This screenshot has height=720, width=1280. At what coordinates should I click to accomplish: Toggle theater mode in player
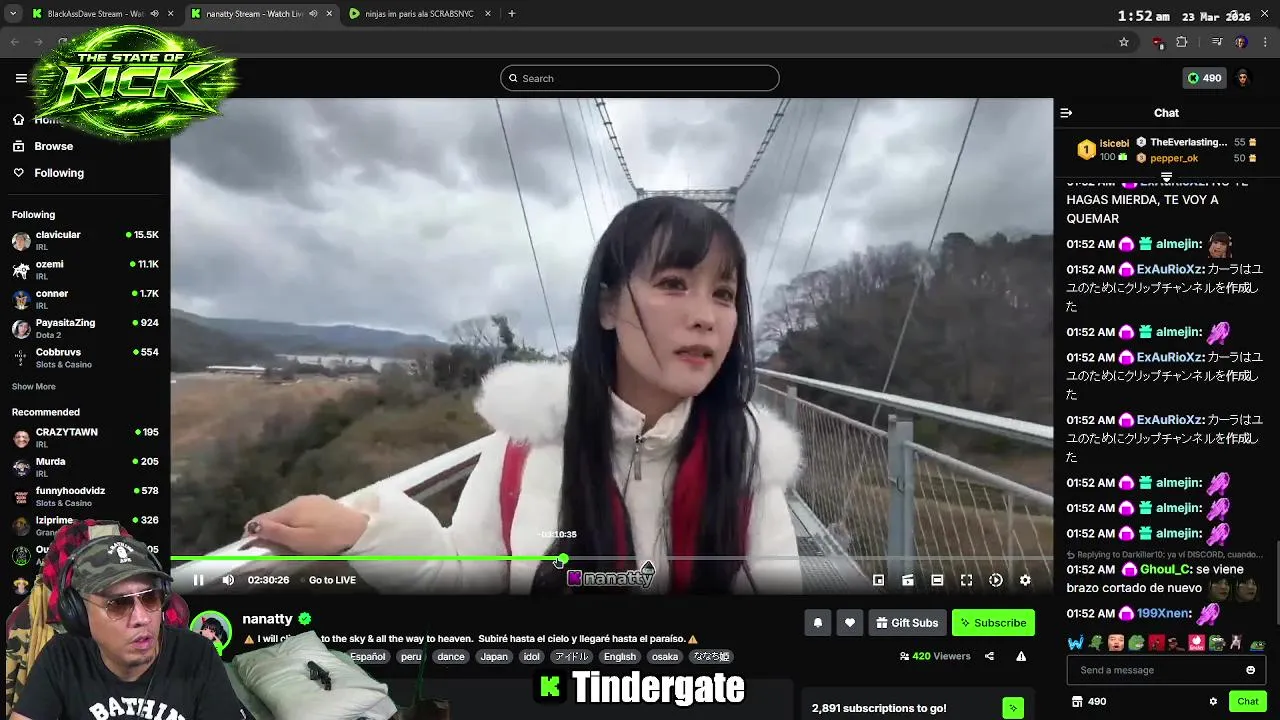pos(937,580)
